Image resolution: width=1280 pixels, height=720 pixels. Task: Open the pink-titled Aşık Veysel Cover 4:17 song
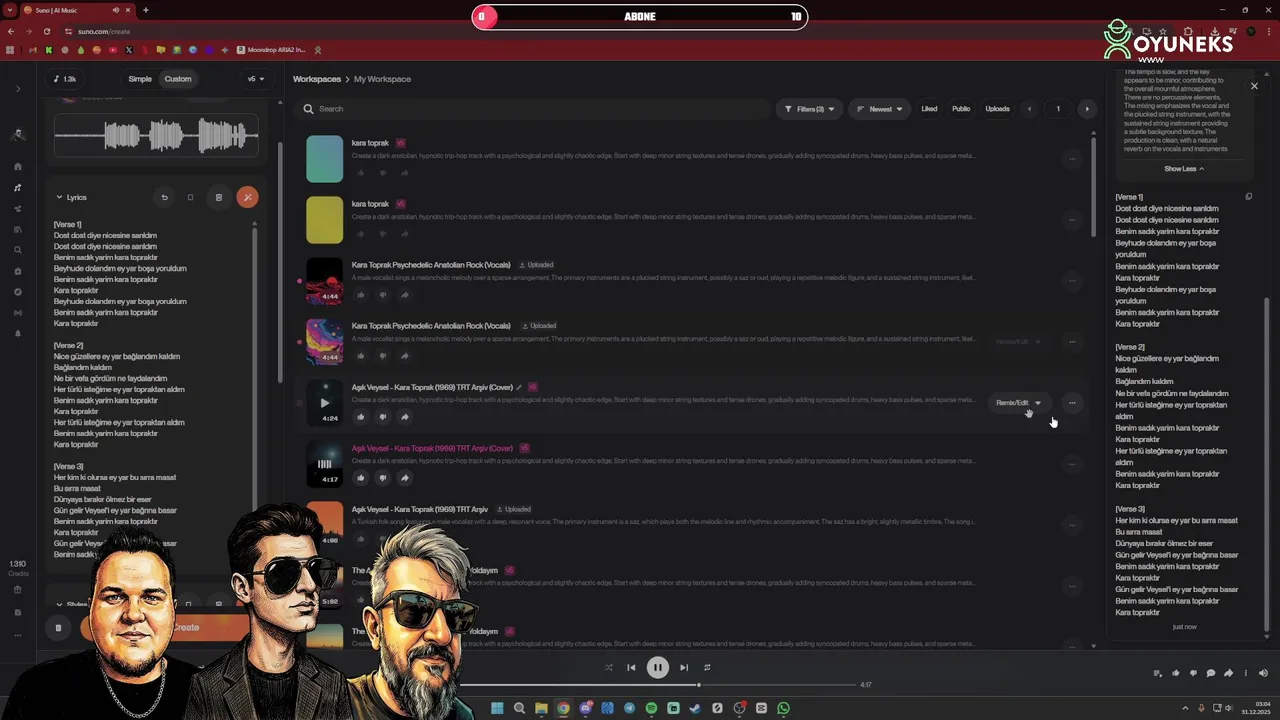coord(431,448)
